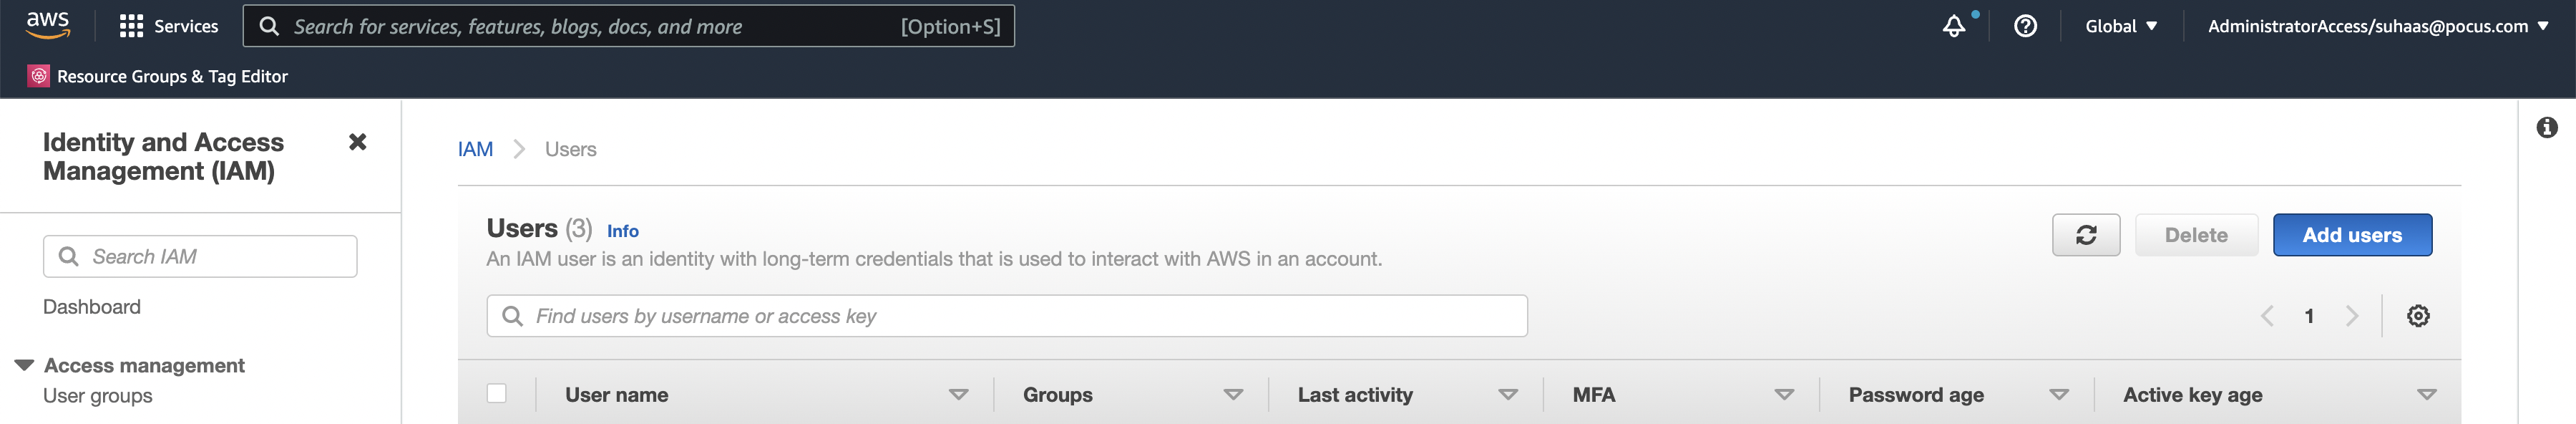The height and width of the screenshot is (424, 2576).
Task: Open Dashboard in the IAM sidebar
Action: pyautogui.click(x=92, y=307)
